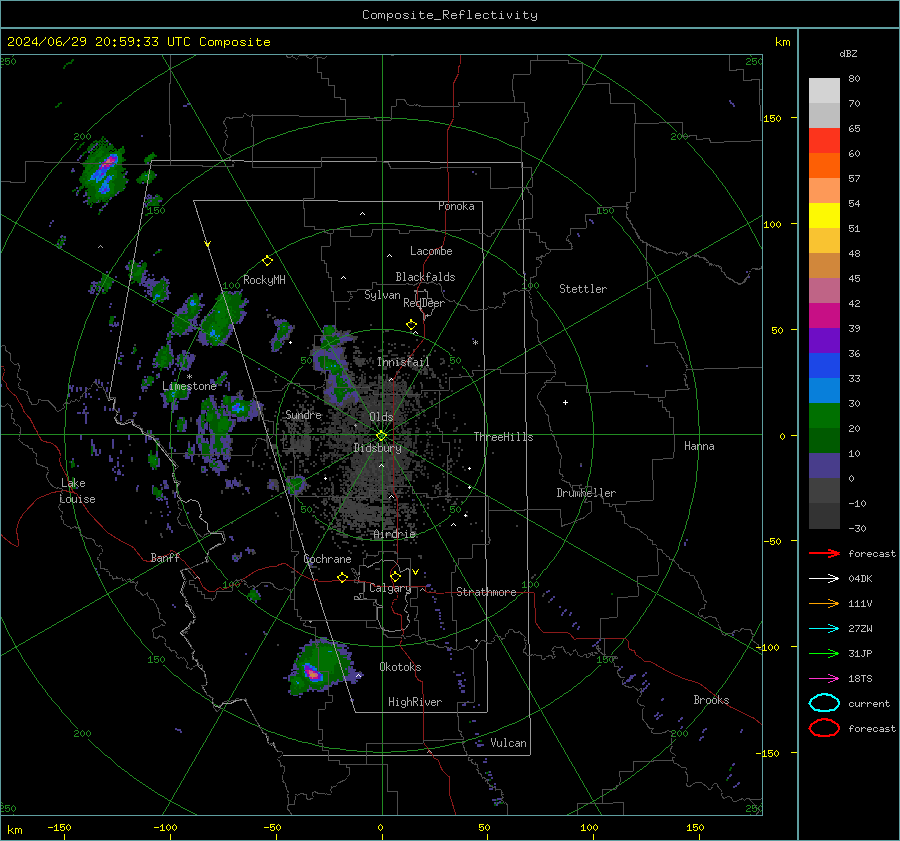Click the Lake Louise label
This screenshot has height=841, width=900.
click(77, 491)
